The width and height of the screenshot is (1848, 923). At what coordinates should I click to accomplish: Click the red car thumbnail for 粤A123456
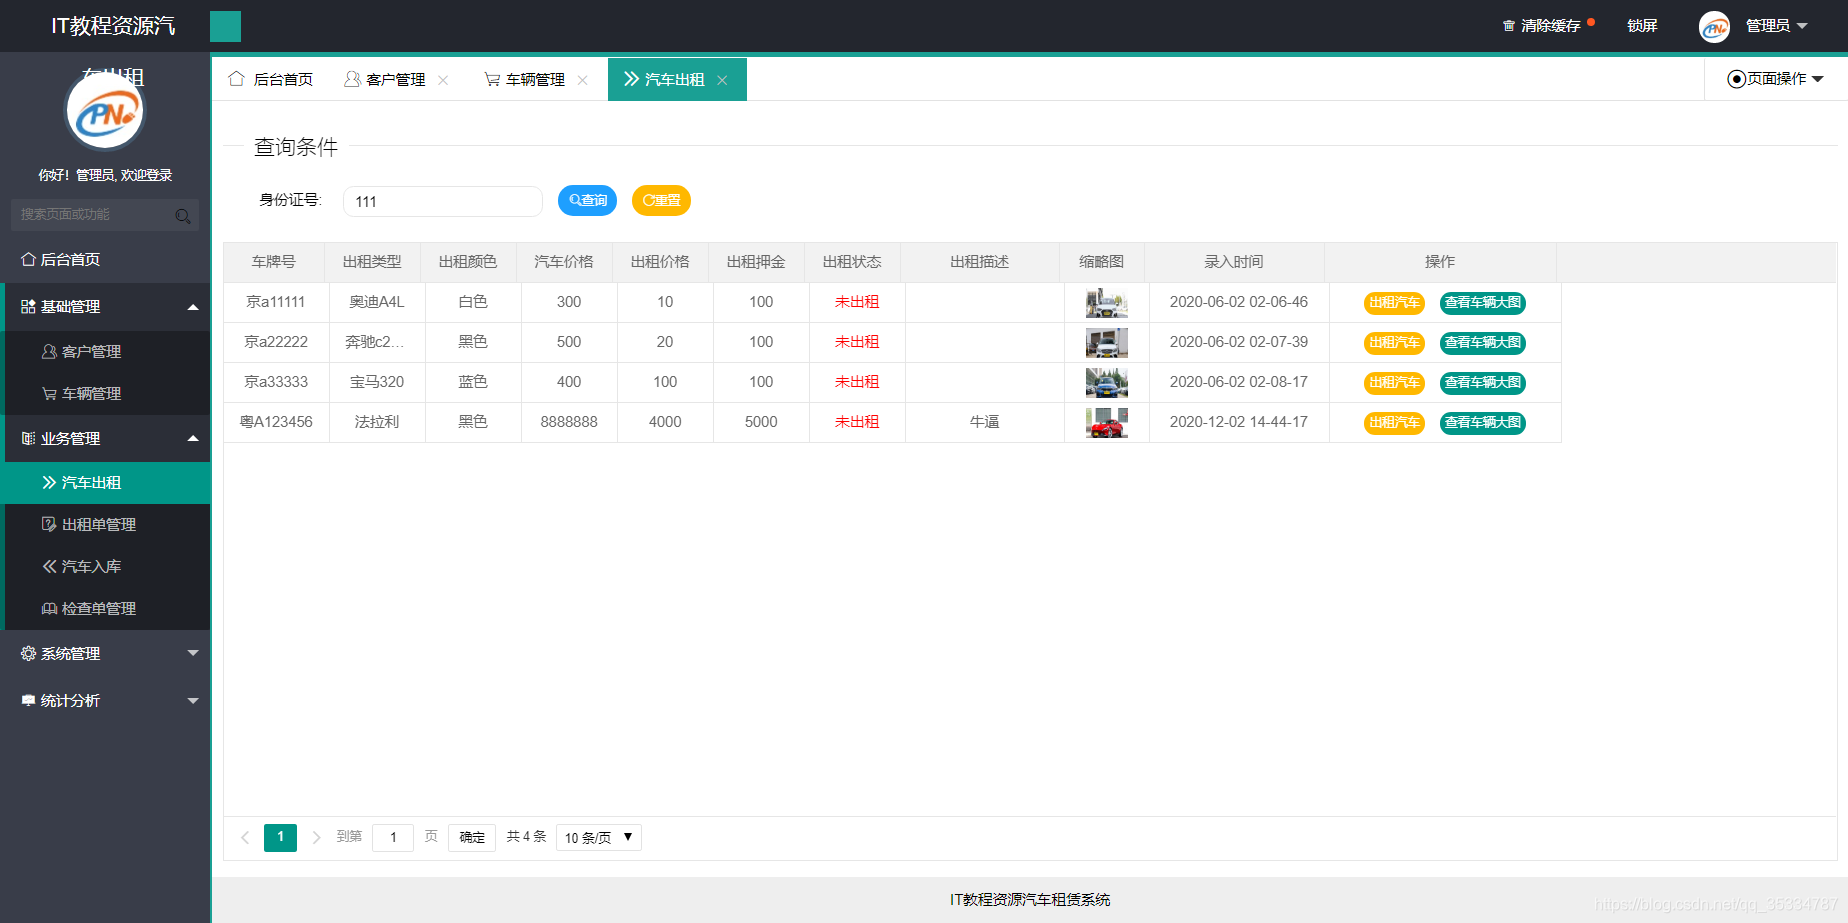tap(1107, 422)
